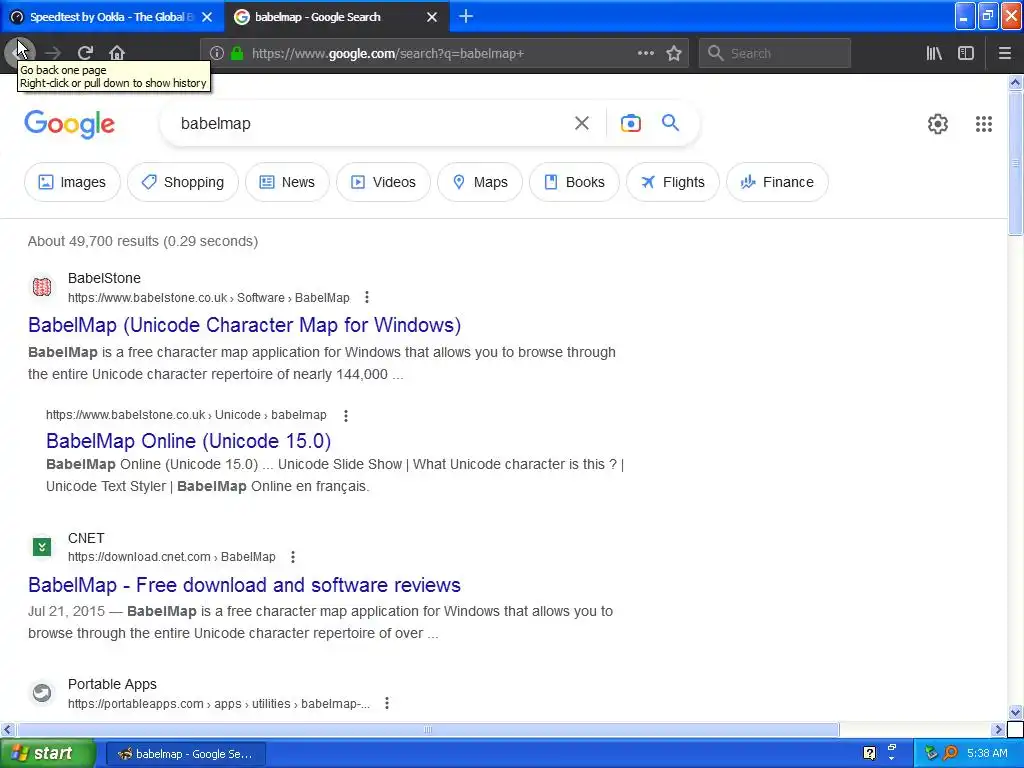Viewport: 1024px width, 768px height.
Task: Click the Google magnifier search button
Action: [670, 123]
